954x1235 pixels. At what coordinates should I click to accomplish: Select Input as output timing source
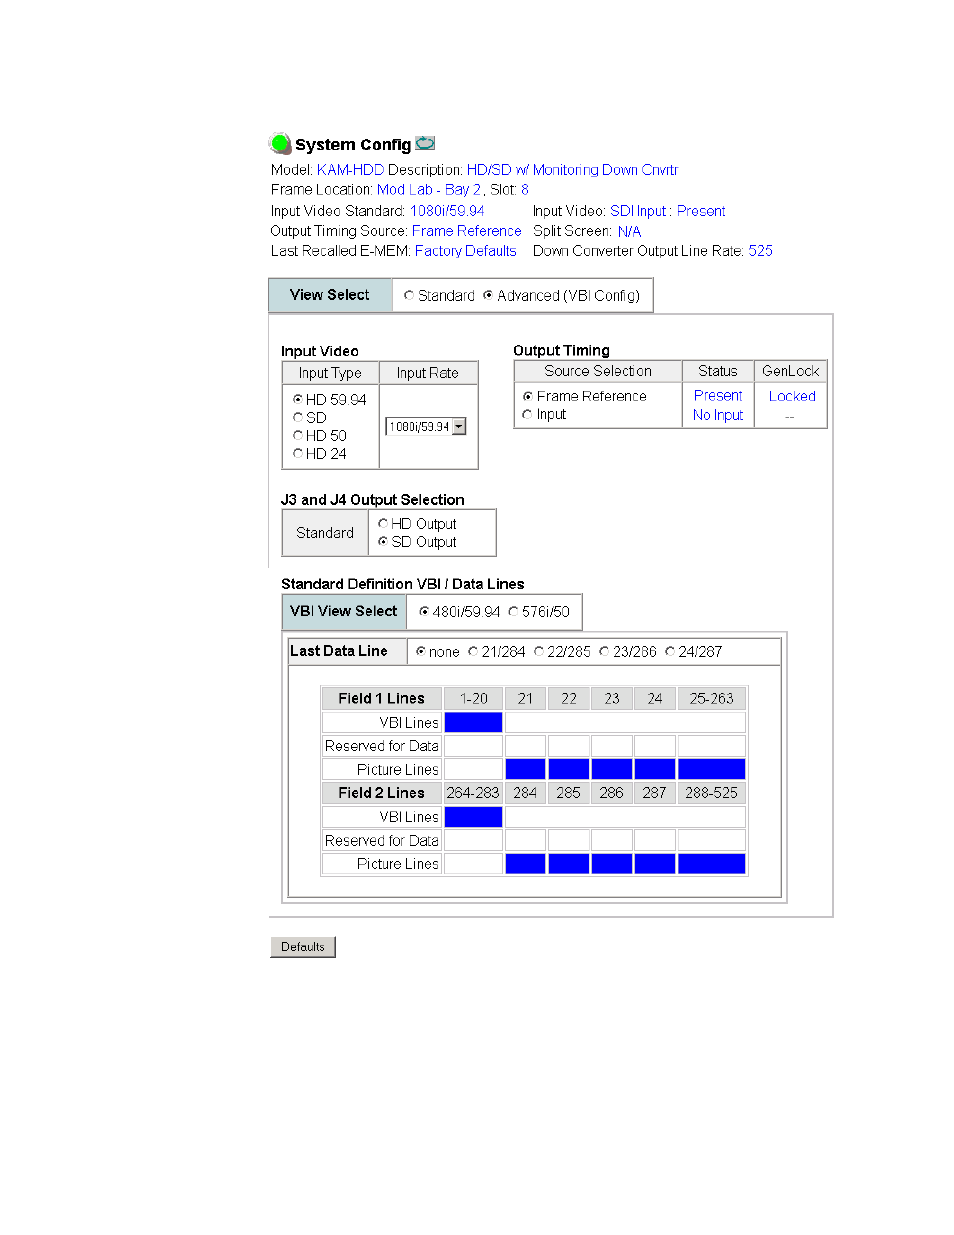tap(528, 414)
